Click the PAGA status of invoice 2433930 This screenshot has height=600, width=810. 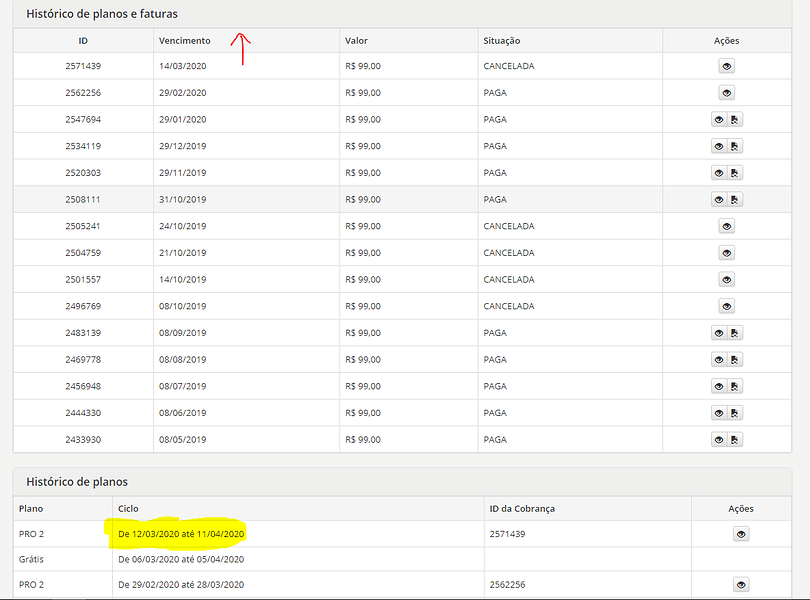[495, 440]
